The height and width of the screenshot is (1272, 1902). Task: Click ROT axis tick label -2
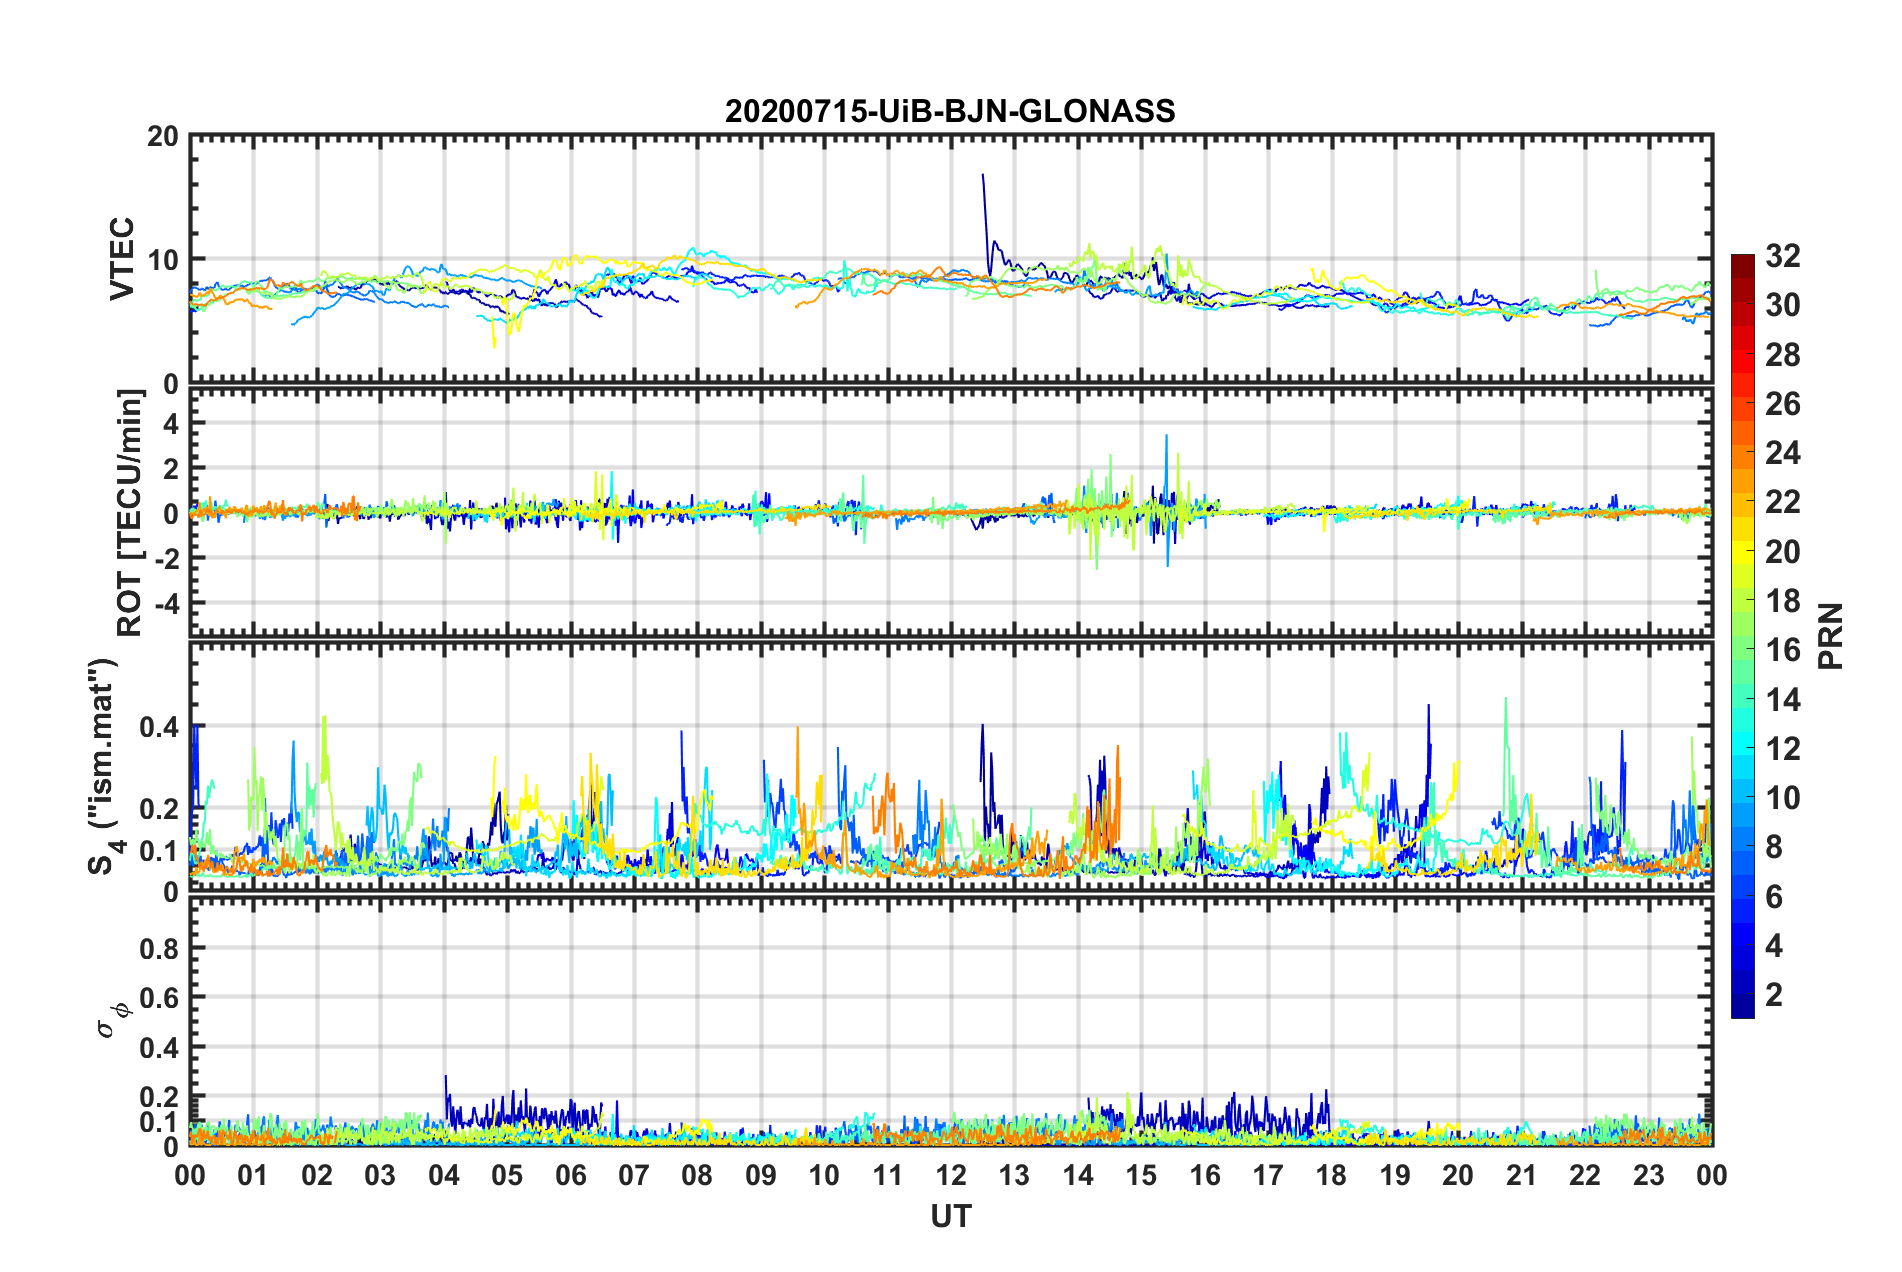[166, 558]
